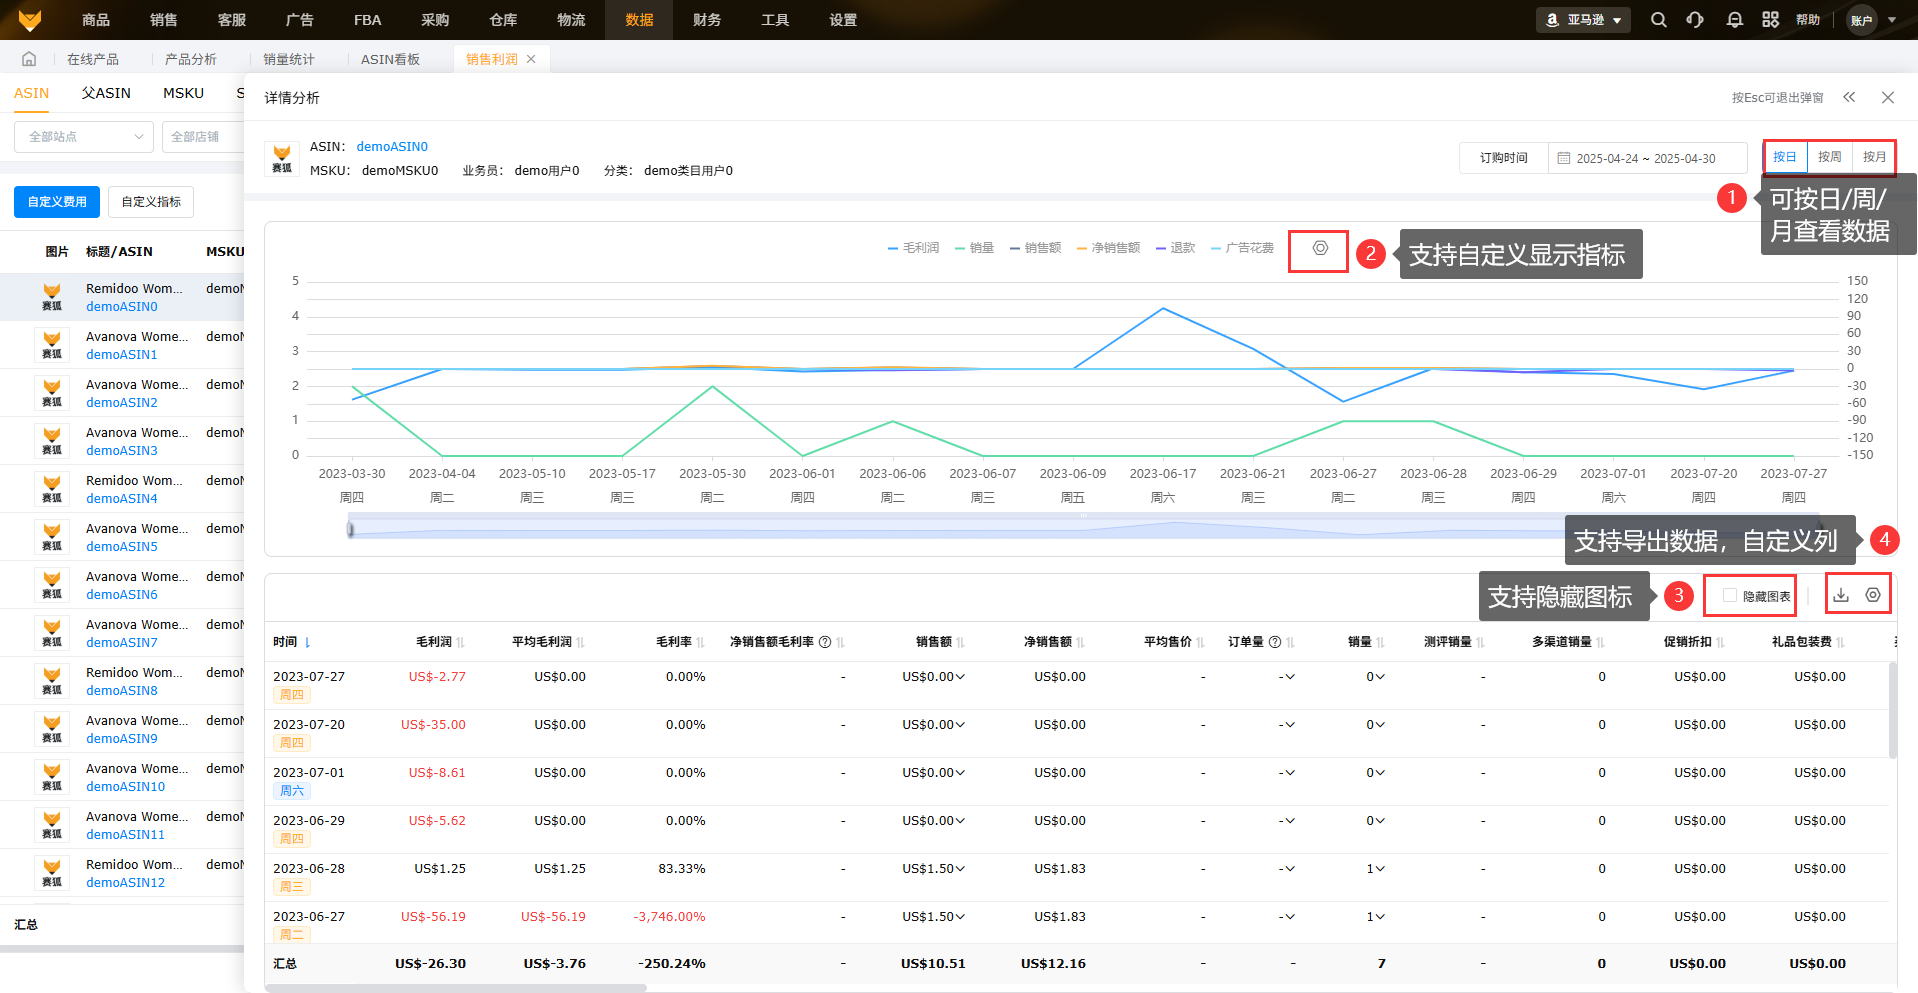Image resolution: width=1918 pixels, height=993 pixels.
Task: Open the 财务 menu
Action: 707,20
